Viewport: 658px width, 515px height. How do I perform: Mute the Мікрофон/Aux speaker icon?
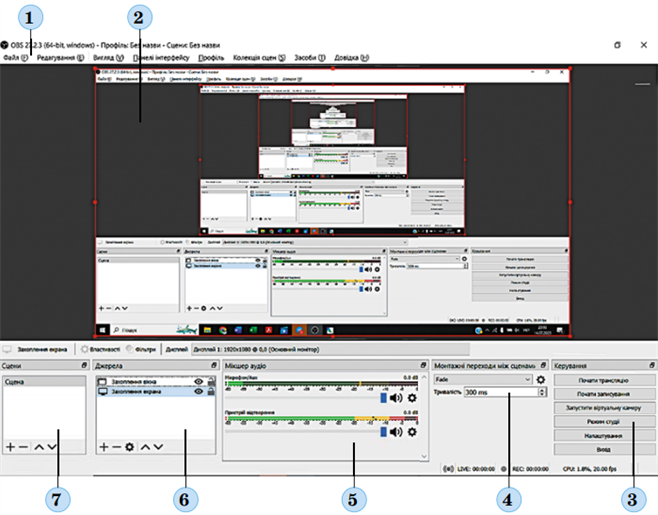(x=395, y=397)
